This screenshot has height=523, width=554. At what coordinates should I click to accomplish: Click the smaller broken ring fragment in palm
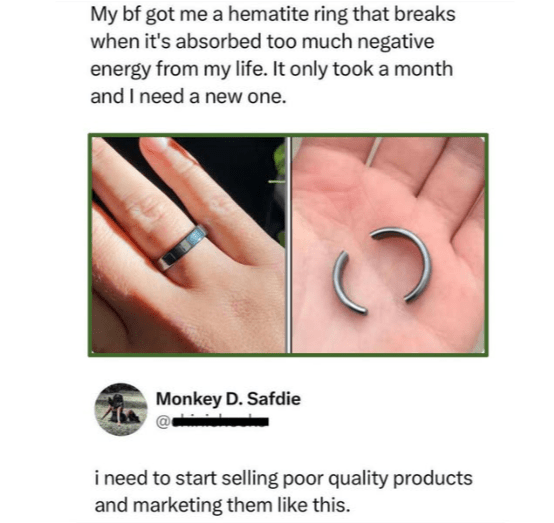coord(348,284)
